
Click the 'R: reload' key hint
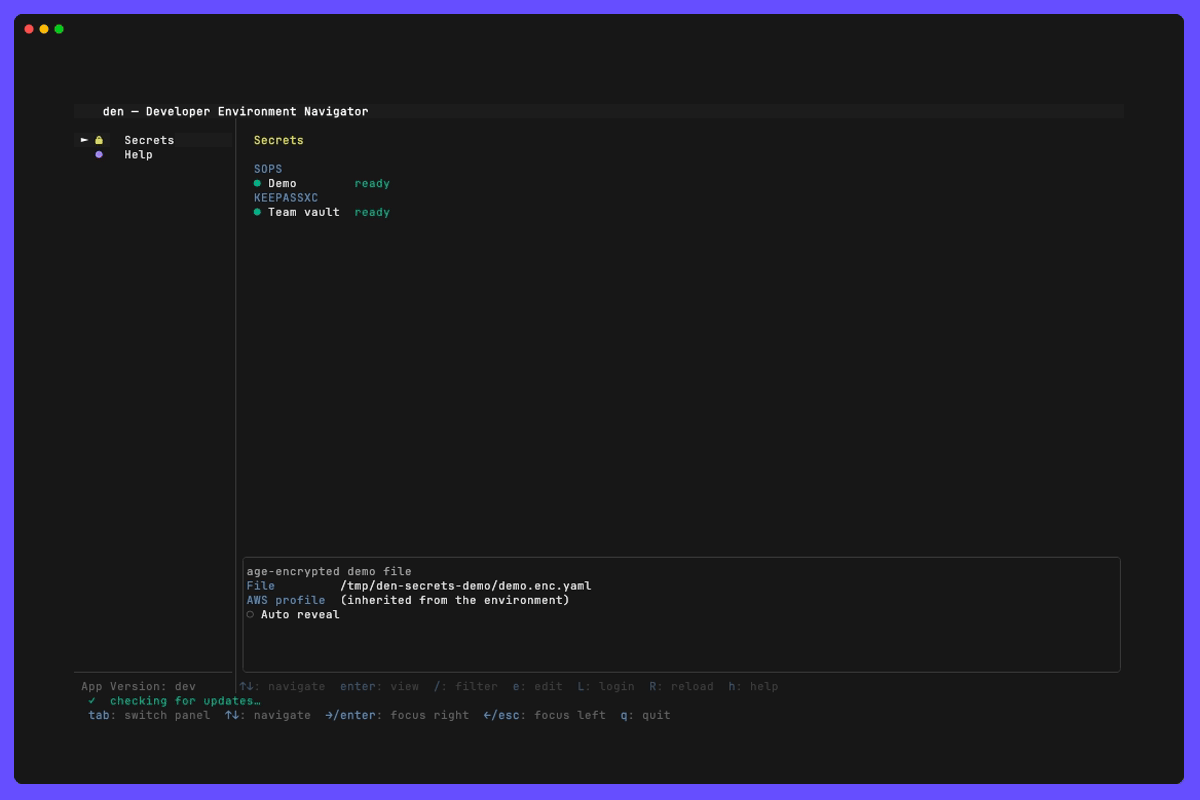[682, 687]
